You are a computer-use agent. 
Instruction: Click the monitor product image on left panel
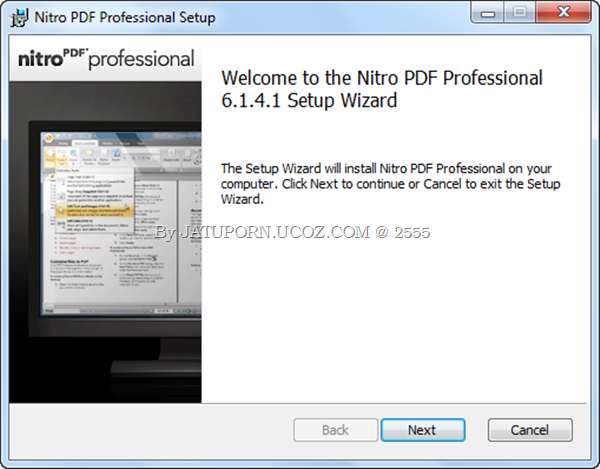(105, 242)
